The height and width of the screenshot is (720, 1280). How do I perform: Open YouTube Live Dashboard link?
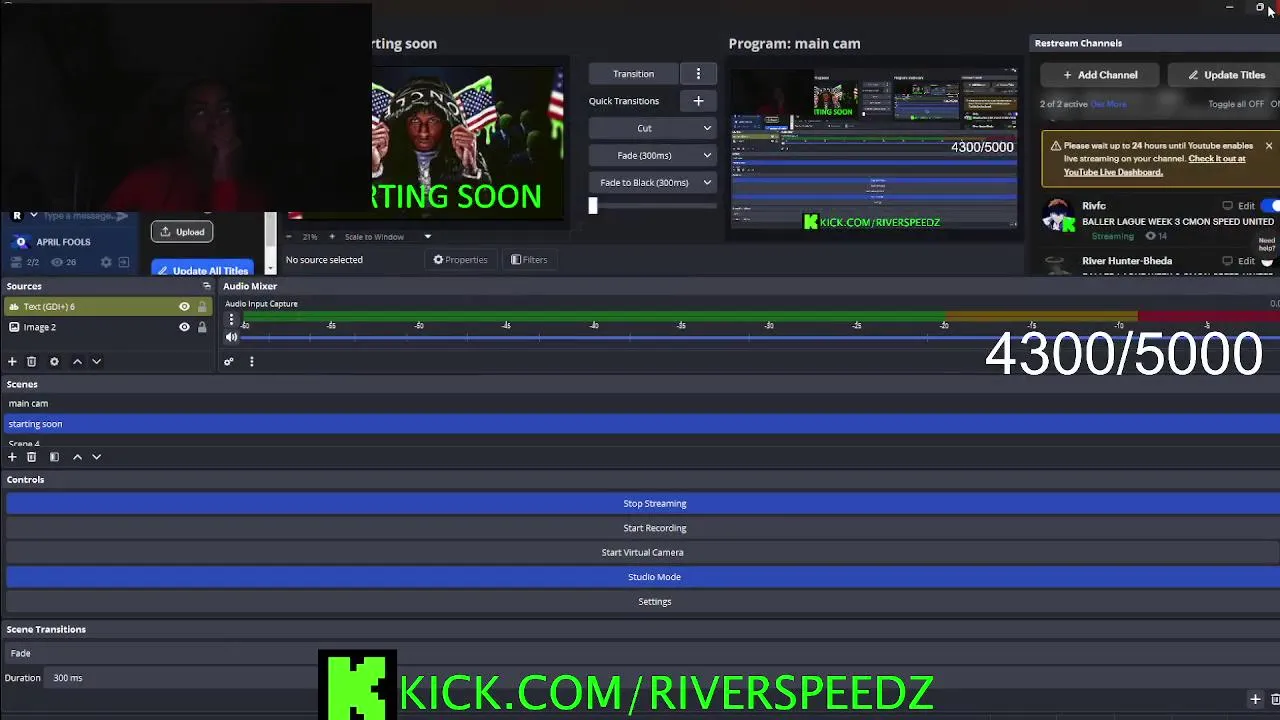[x=1113, y=172]
